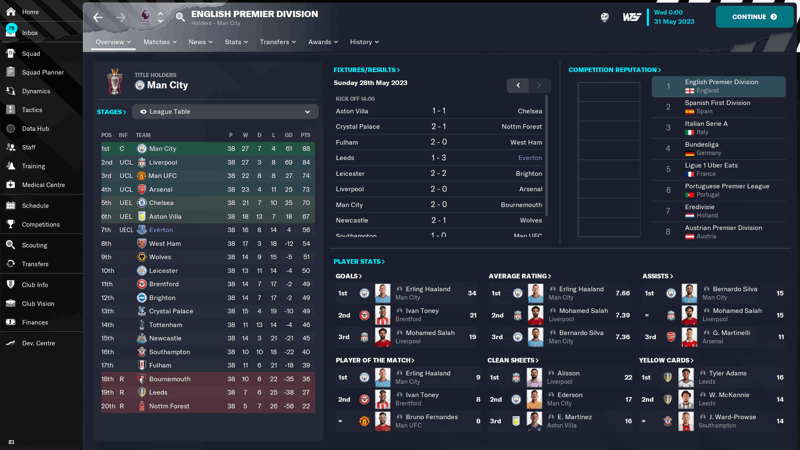Viewport: 800px width, 450px height.
Task: Show next fixtures date with right arrow
Action: pyautogui.click(x=539, y=85)
